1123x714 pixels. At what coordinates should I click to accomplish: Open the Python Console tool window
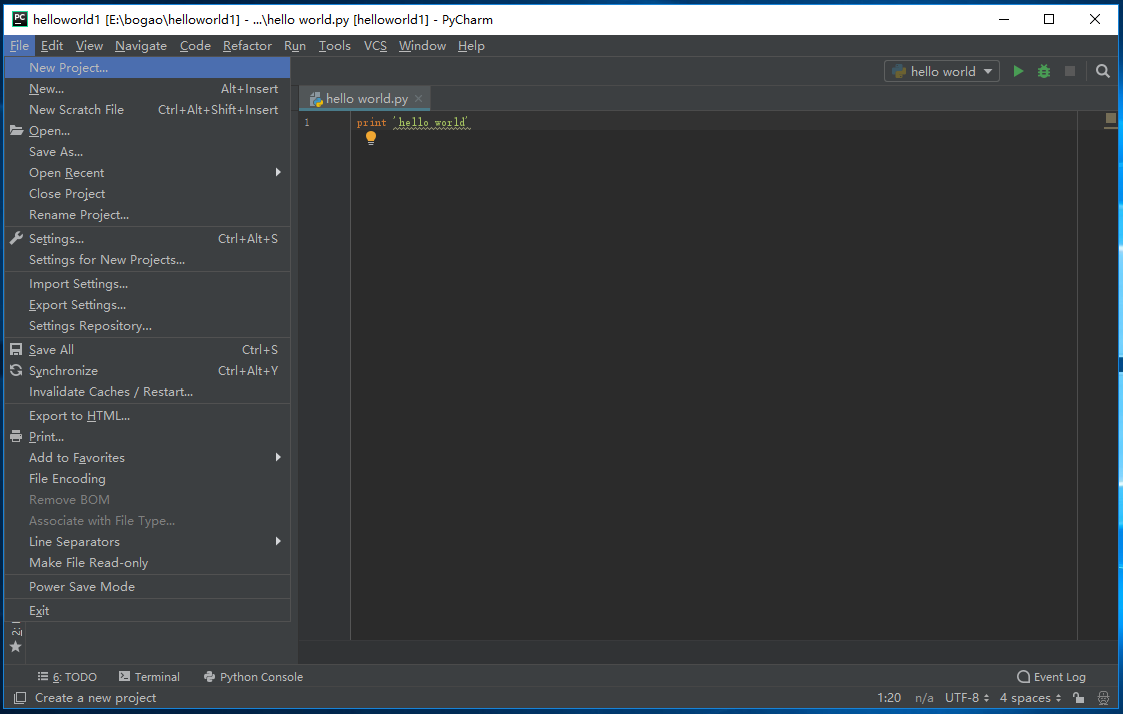[x=254, y=677]
